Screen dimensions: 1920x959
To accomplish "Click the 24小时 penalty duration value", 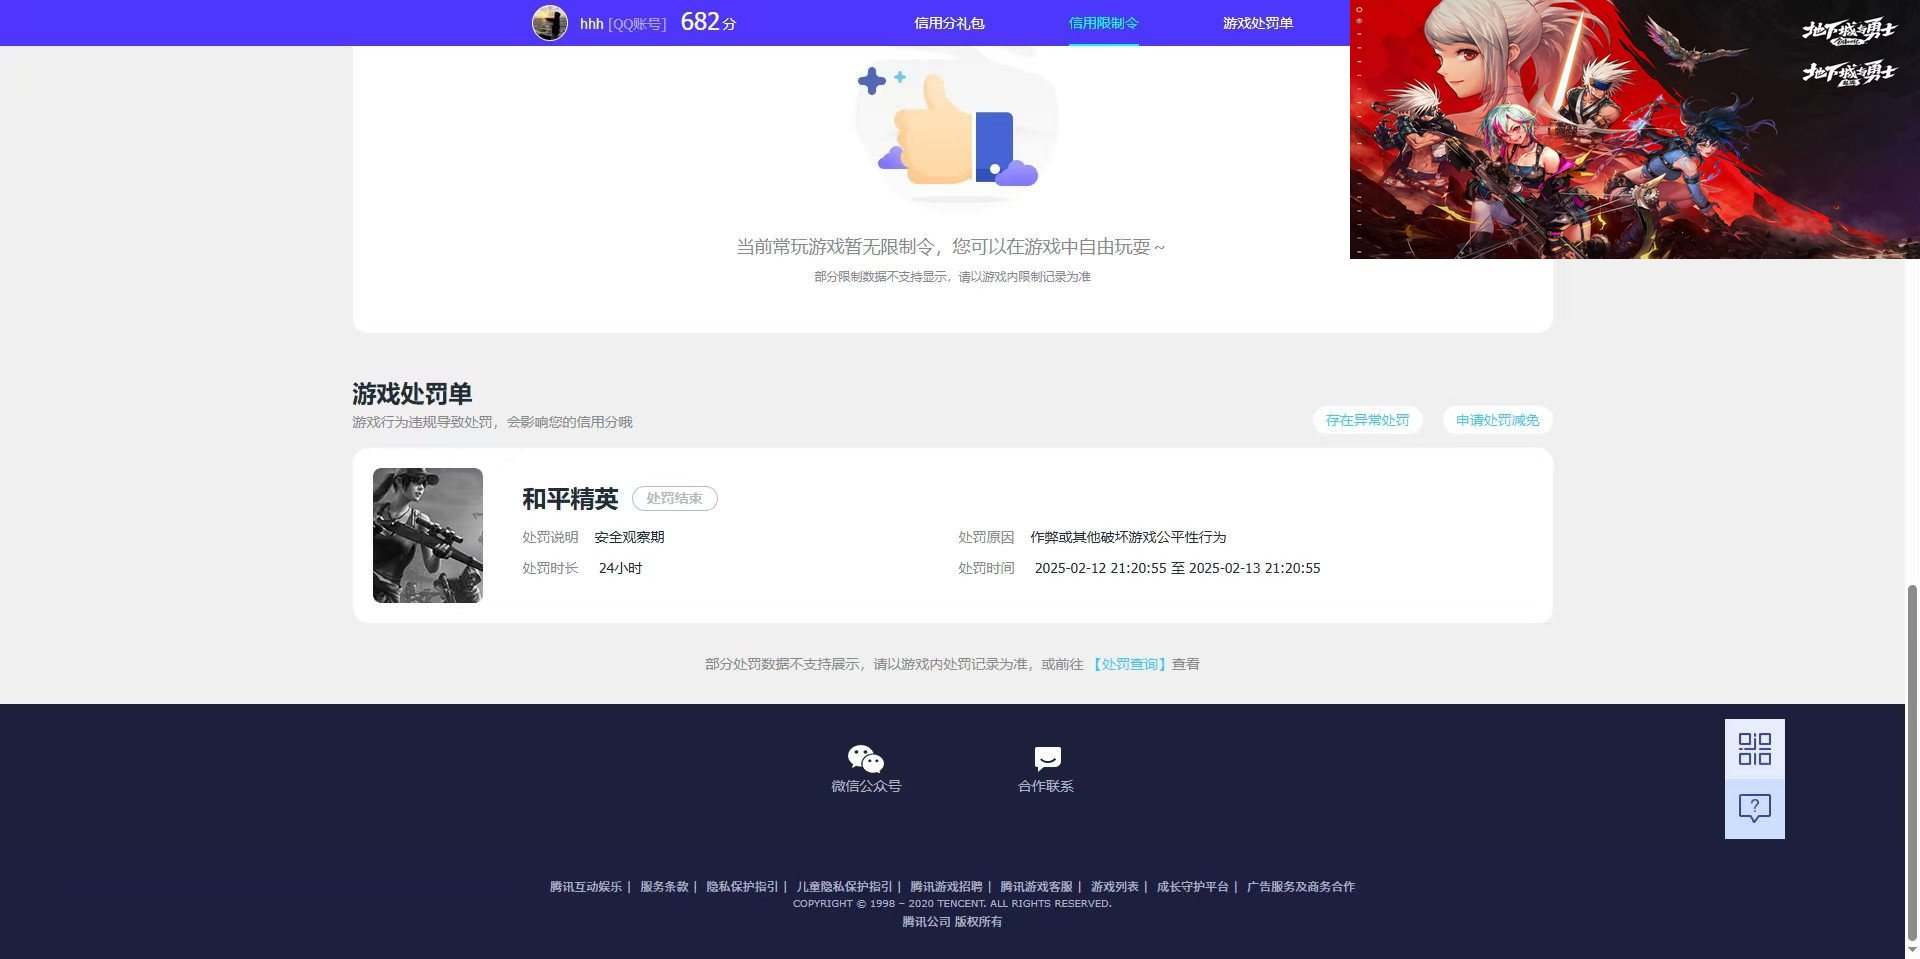I will coord(620,568).
